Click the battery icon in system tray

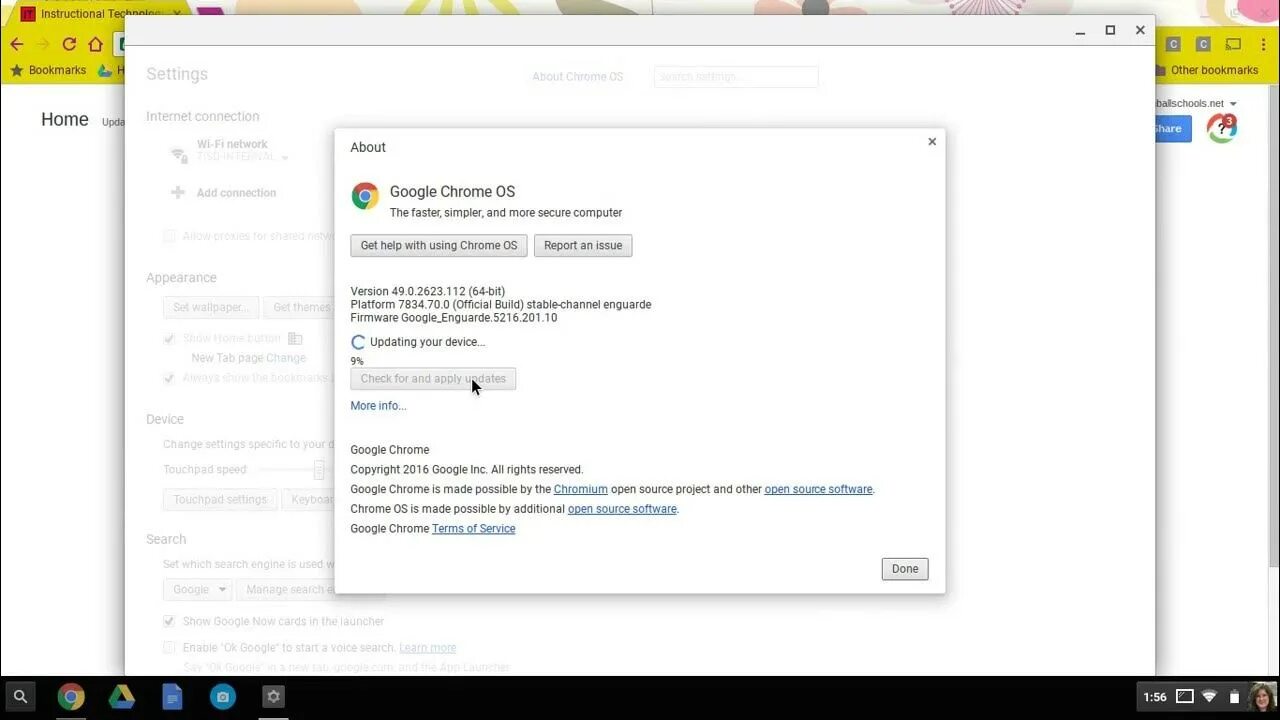[1234, 697]
